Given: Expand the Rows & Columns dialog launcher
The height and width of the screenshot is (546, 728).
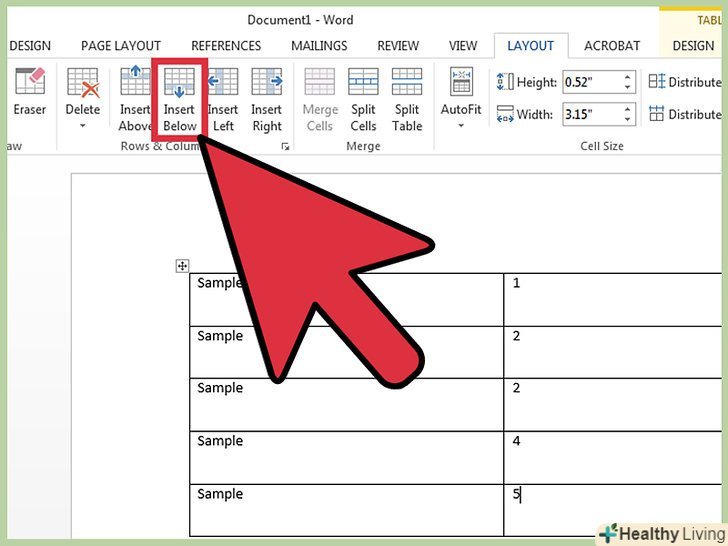Looking at the screenshot, I should [x=285, y=147].
